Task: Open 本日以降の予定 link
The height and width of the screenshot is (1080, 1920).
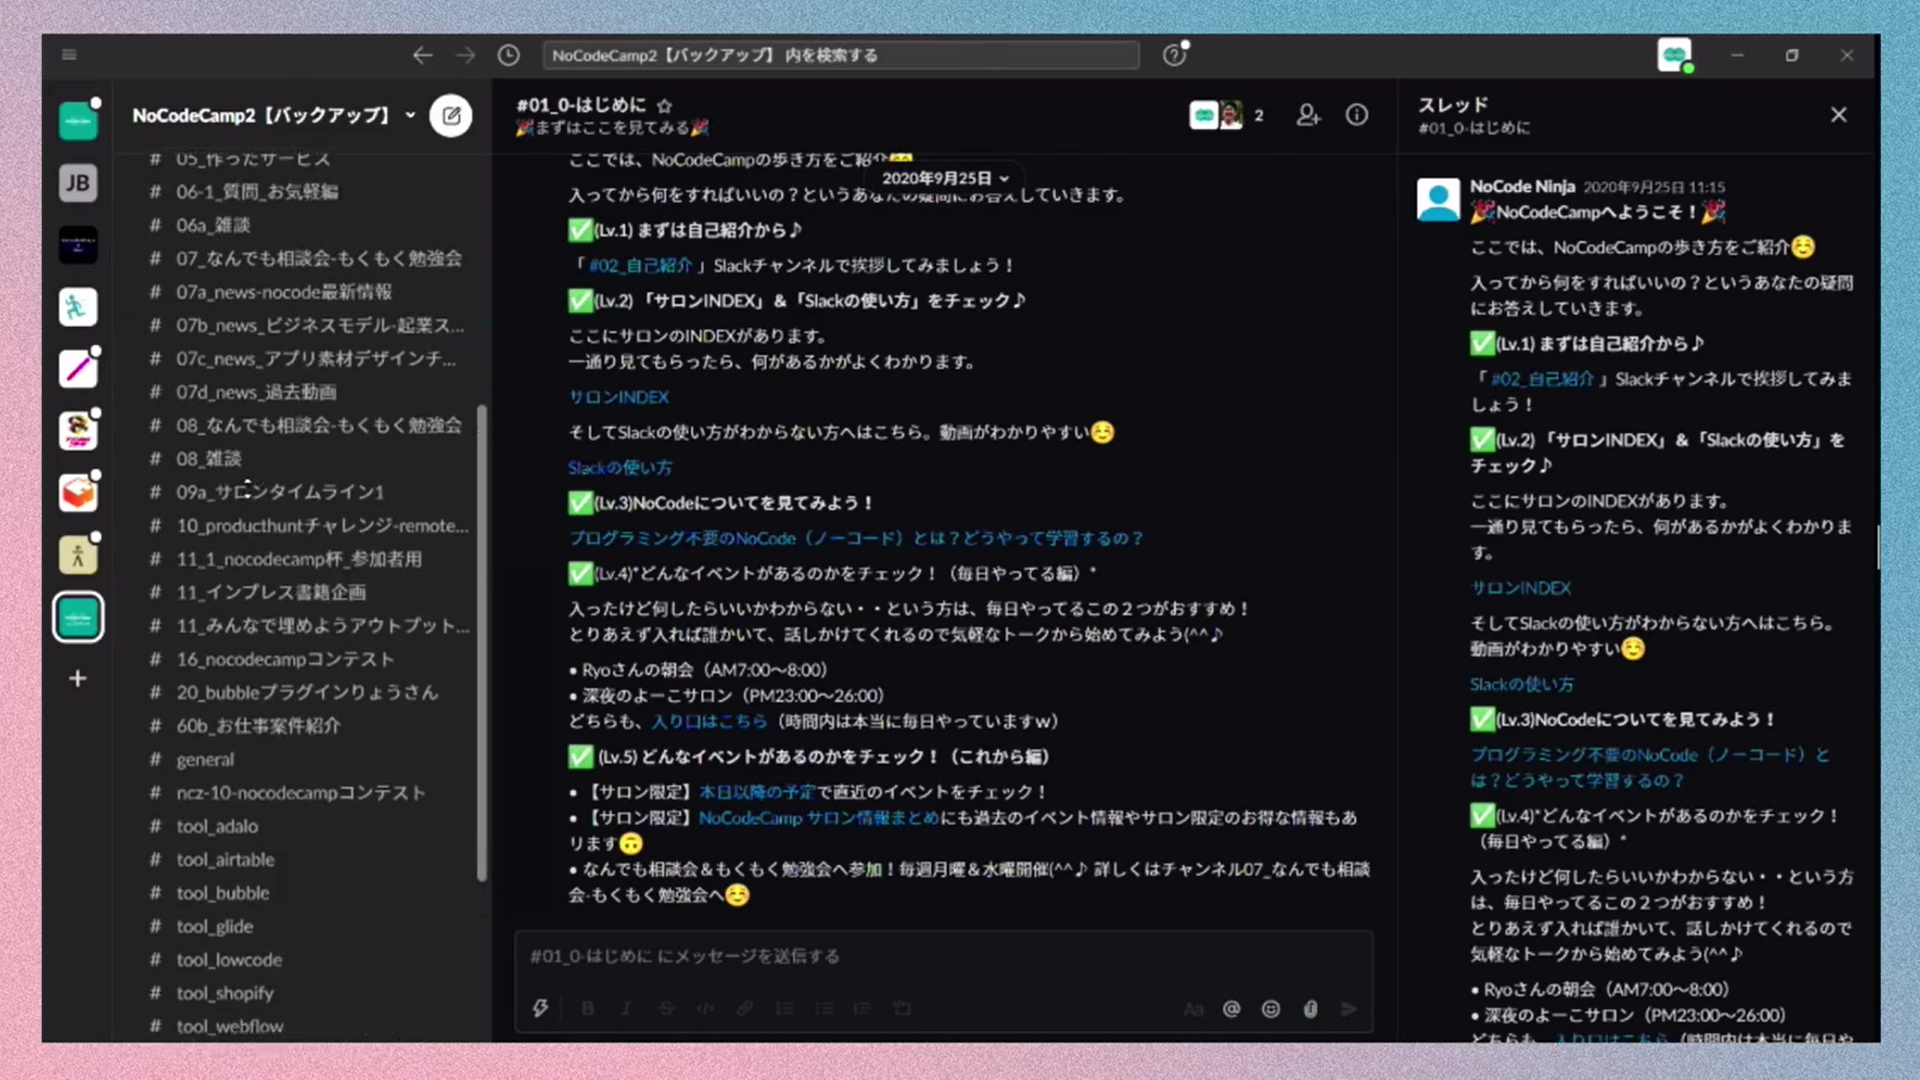Action: pos(757,792)
